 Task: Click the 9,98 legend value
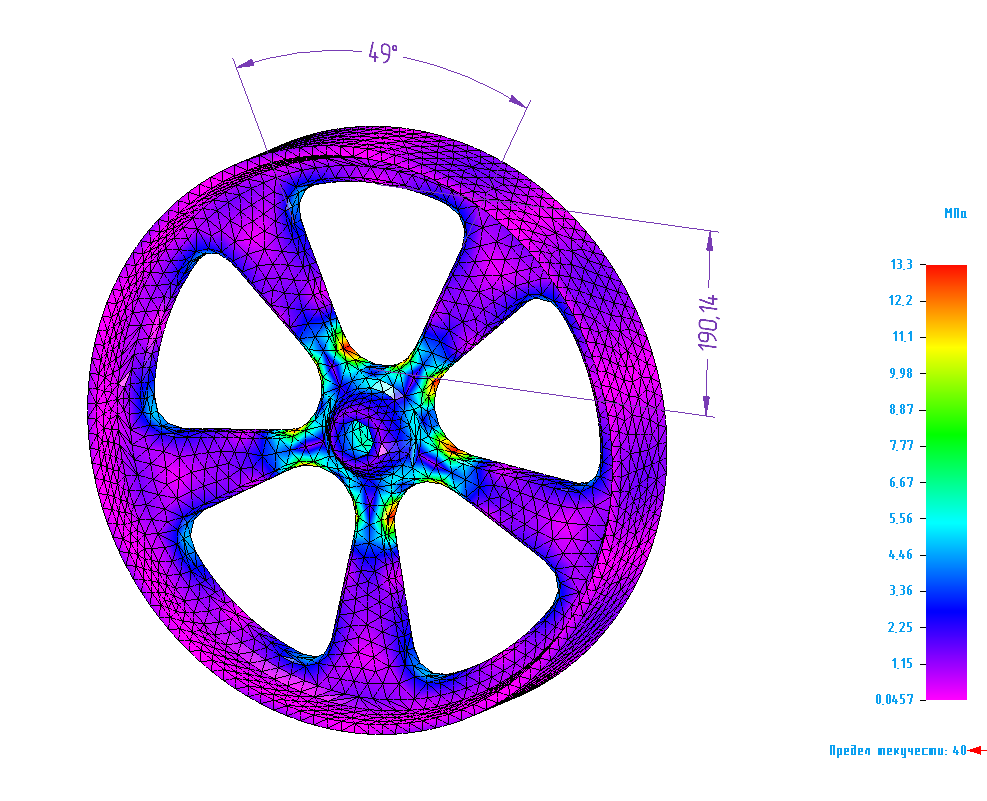[x=901, y=373]
